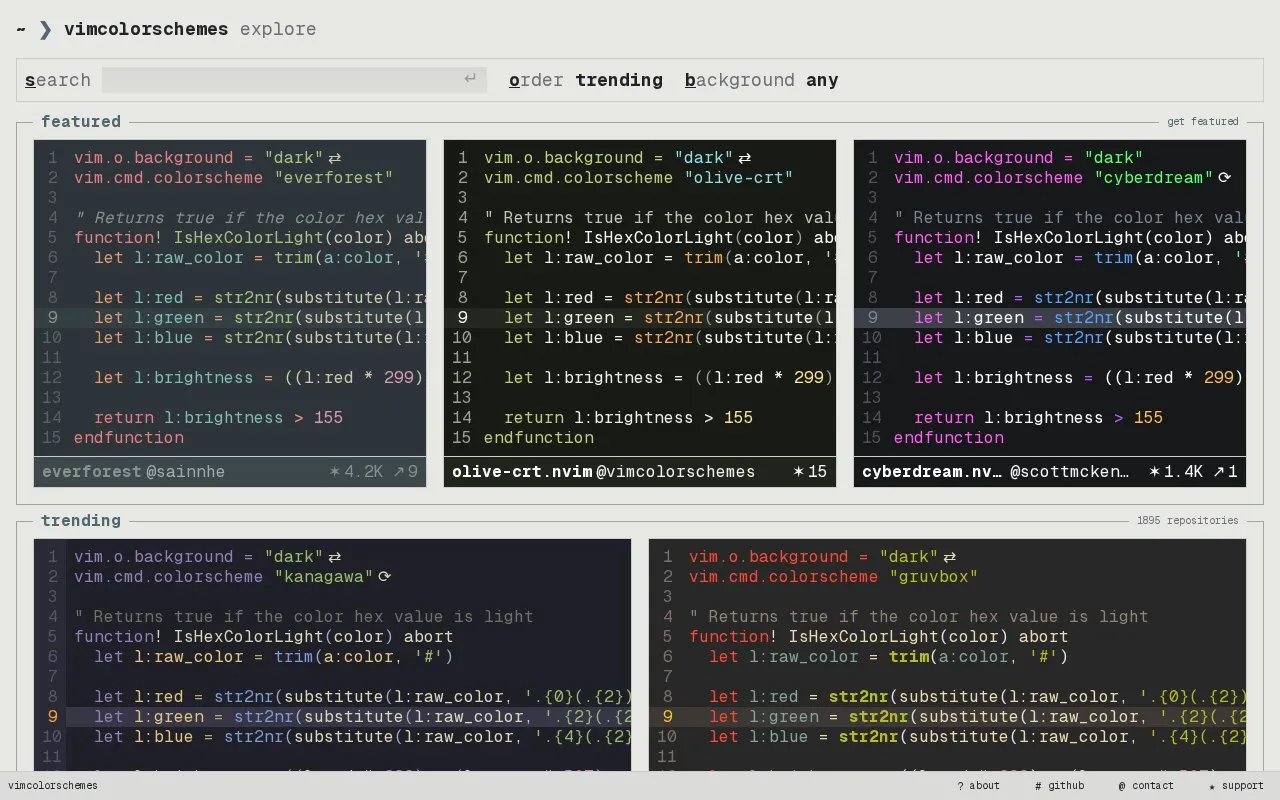This screenshot has height=800, width=1280.
Task: Click the trending arrow icon on cyberdream card
Action: tap(1218, 471)
